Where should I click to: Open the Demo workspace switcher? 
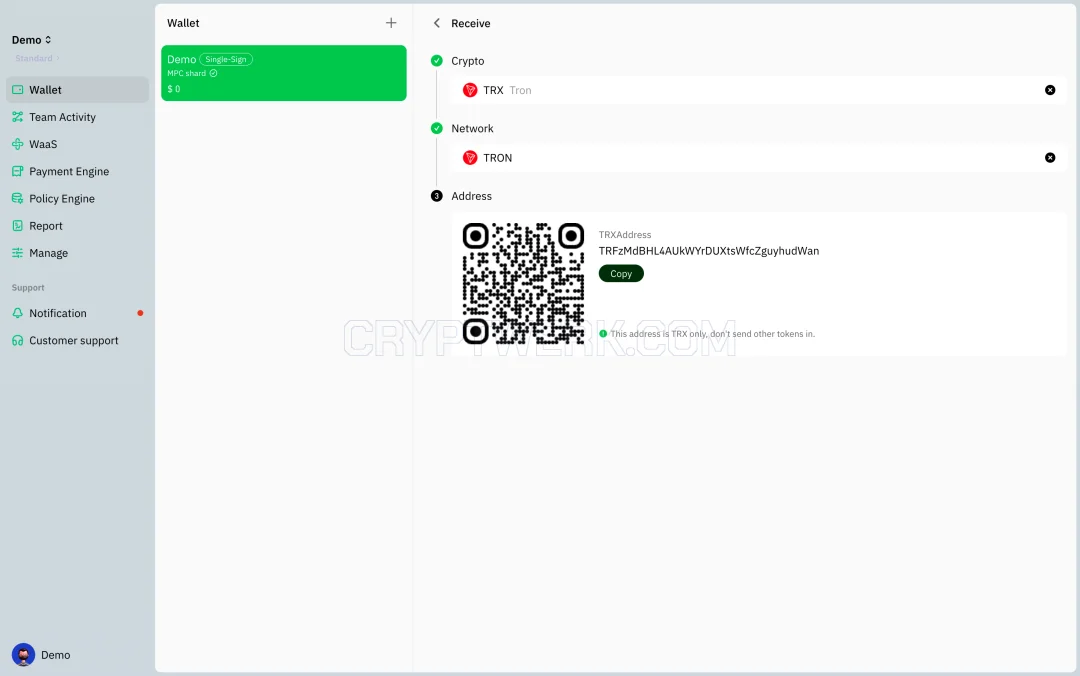32,40
